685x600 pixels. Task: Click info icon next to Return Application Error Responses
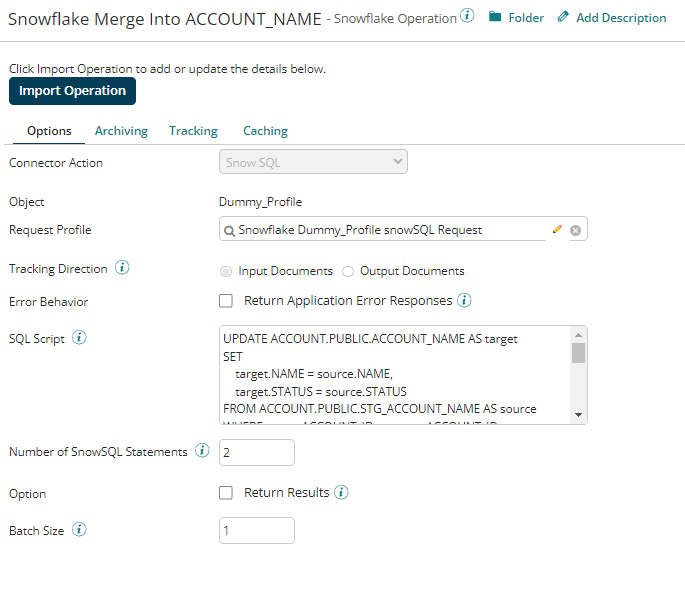tap(464, 300)
